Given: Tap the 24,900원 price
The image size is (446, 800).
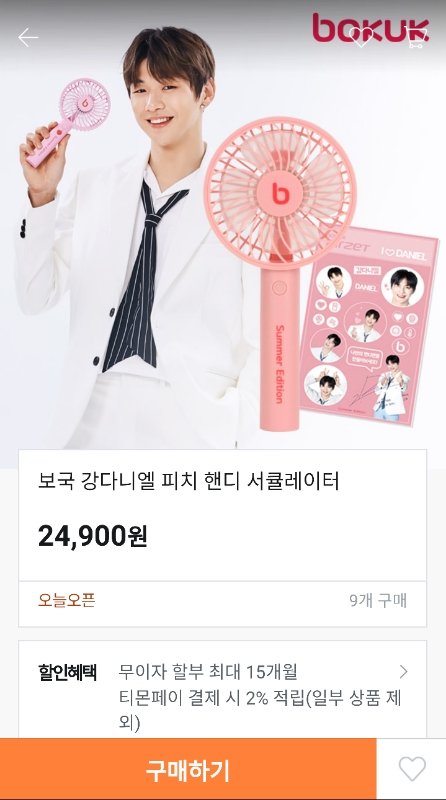Looking at the screenshot, I should tap(93, 536).
